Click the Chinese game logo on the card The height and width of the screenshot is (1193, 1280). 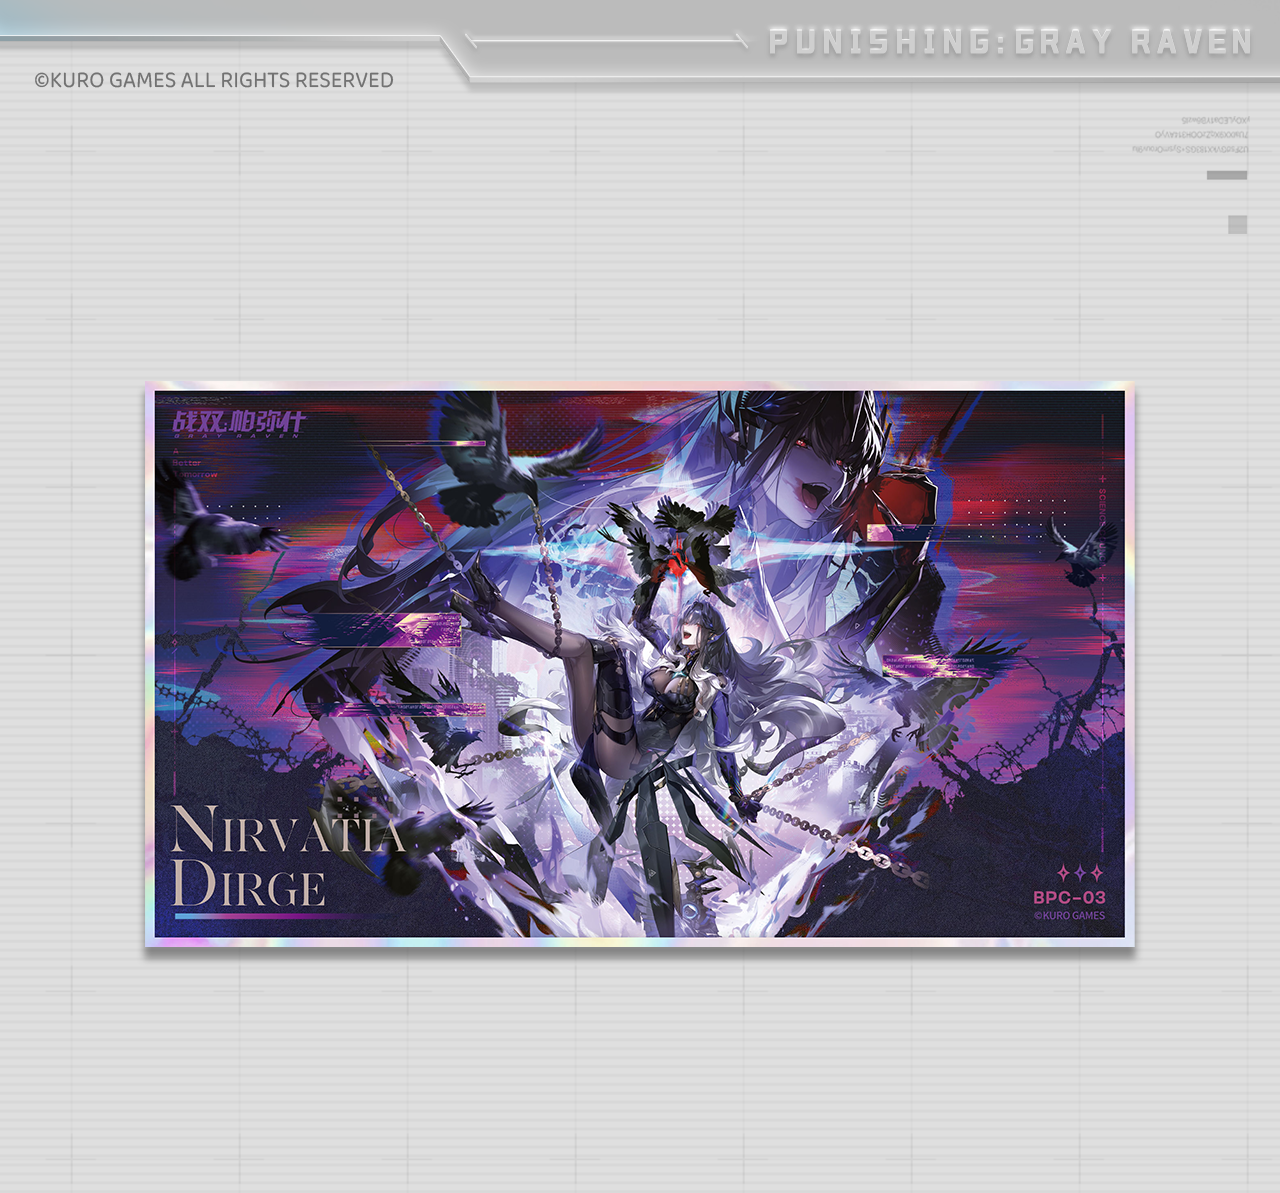click(x=238, y=424)
